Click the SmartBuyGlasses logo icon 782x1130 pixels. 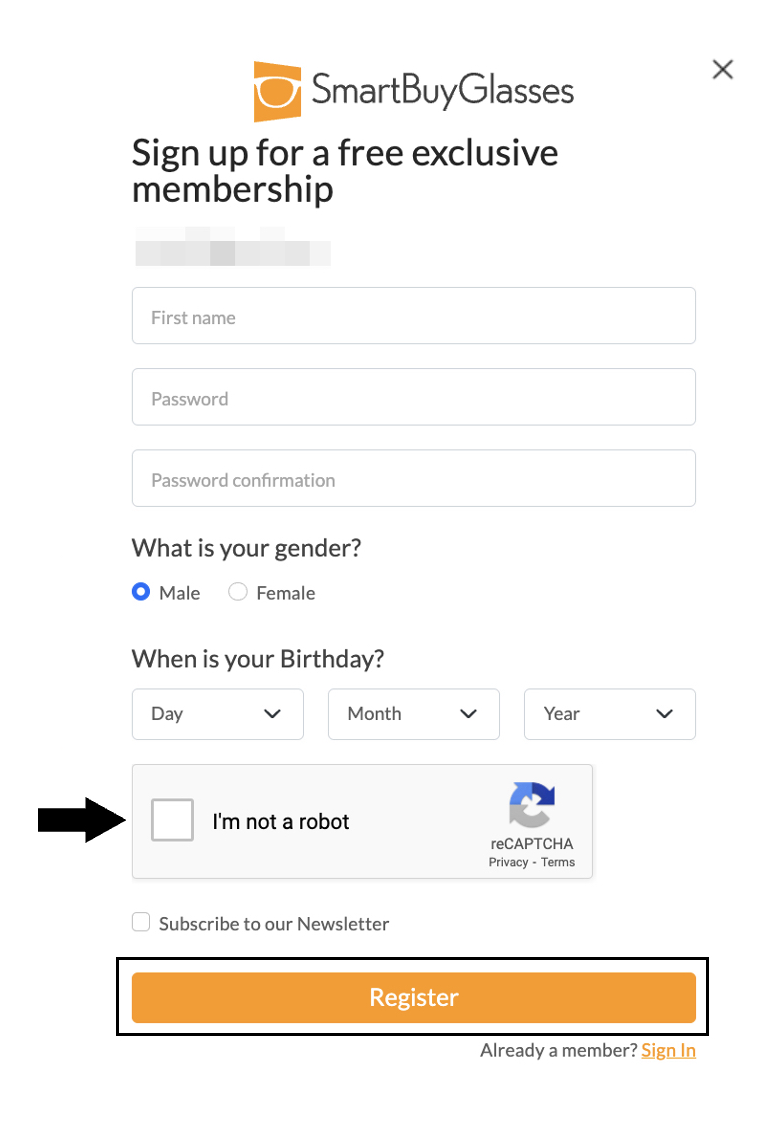tap(277, 92)
